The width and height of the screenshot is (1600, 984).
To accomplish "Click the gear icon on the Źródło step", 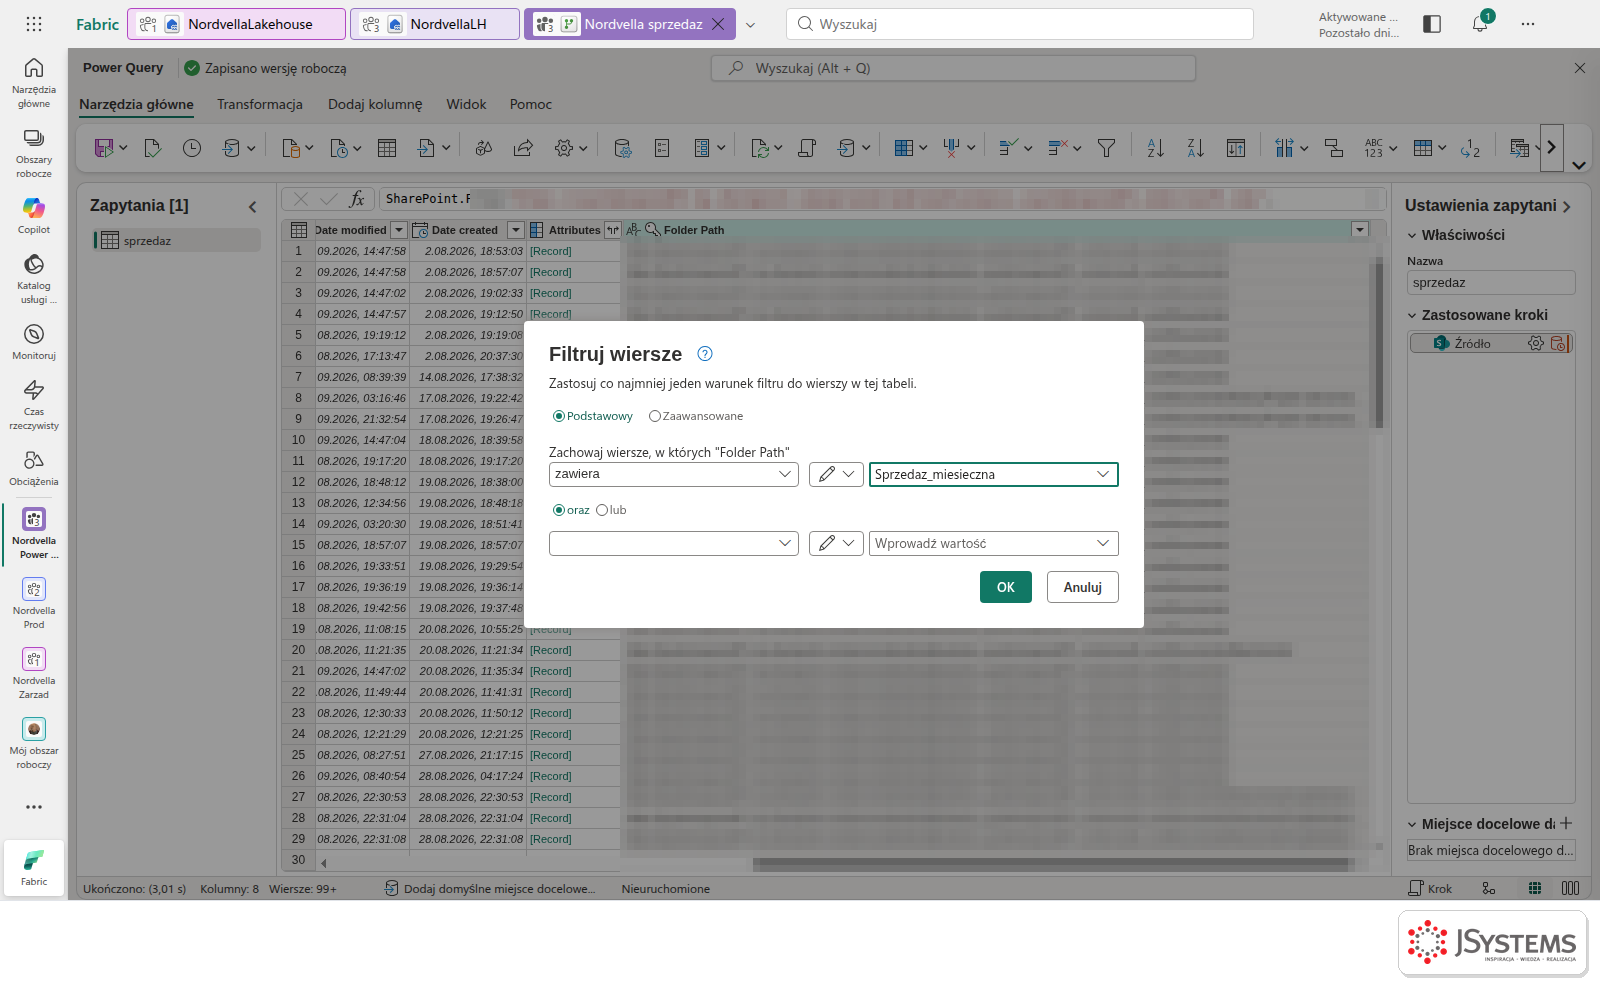I will [x=1536, y=343].
